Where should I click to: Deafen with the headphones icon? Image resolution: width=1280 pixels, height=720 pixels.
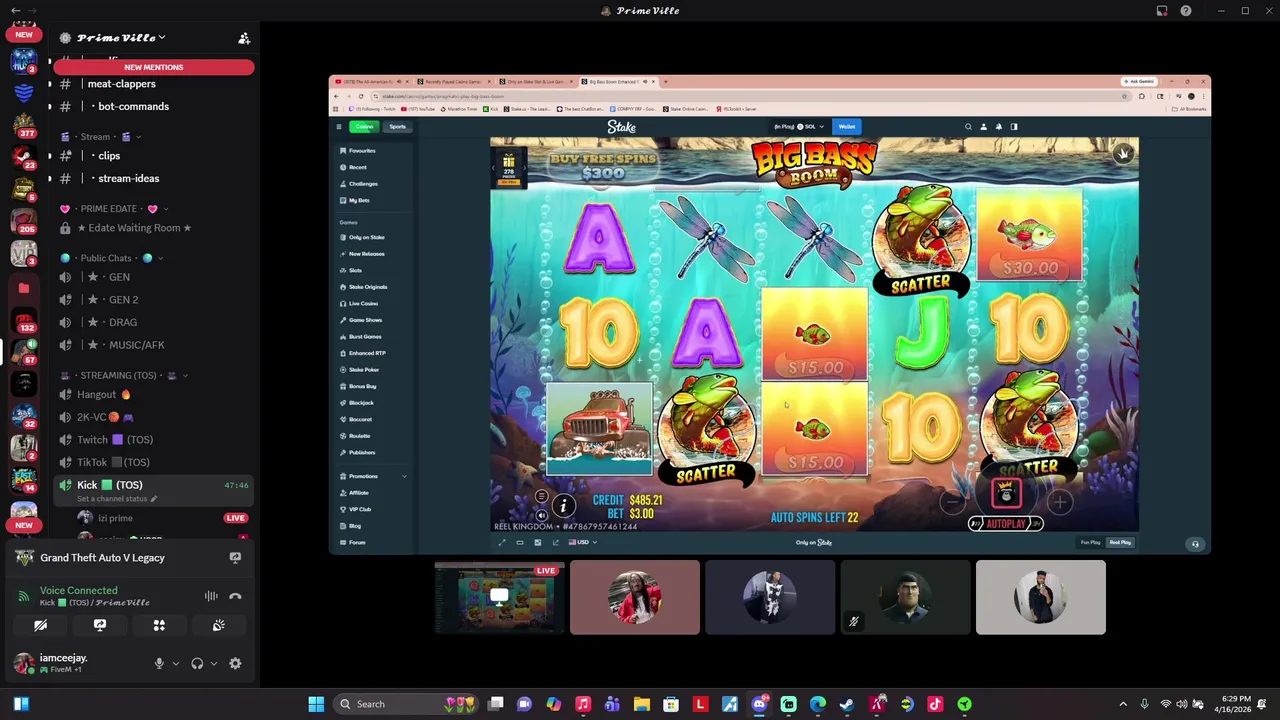pos(197,663)
